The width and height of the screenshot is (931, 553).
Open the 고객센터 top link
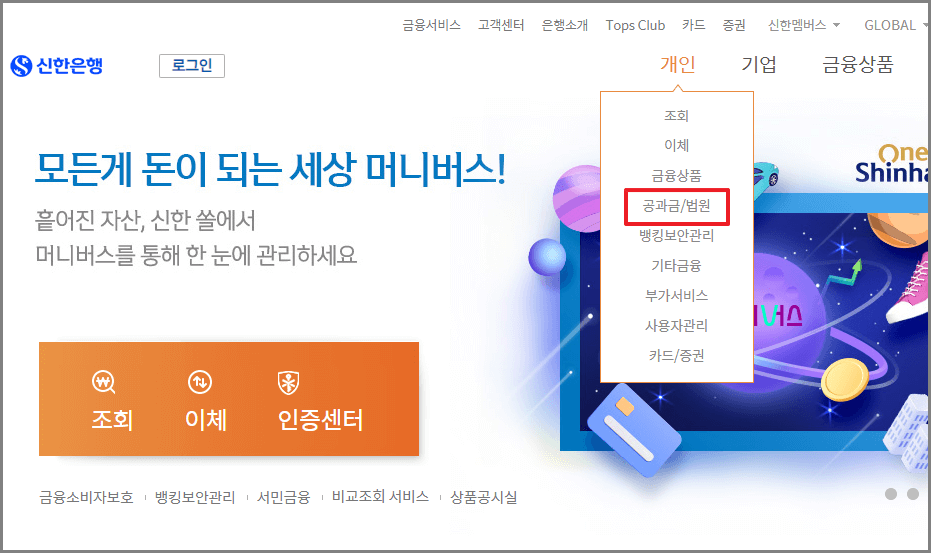point(501,25)
